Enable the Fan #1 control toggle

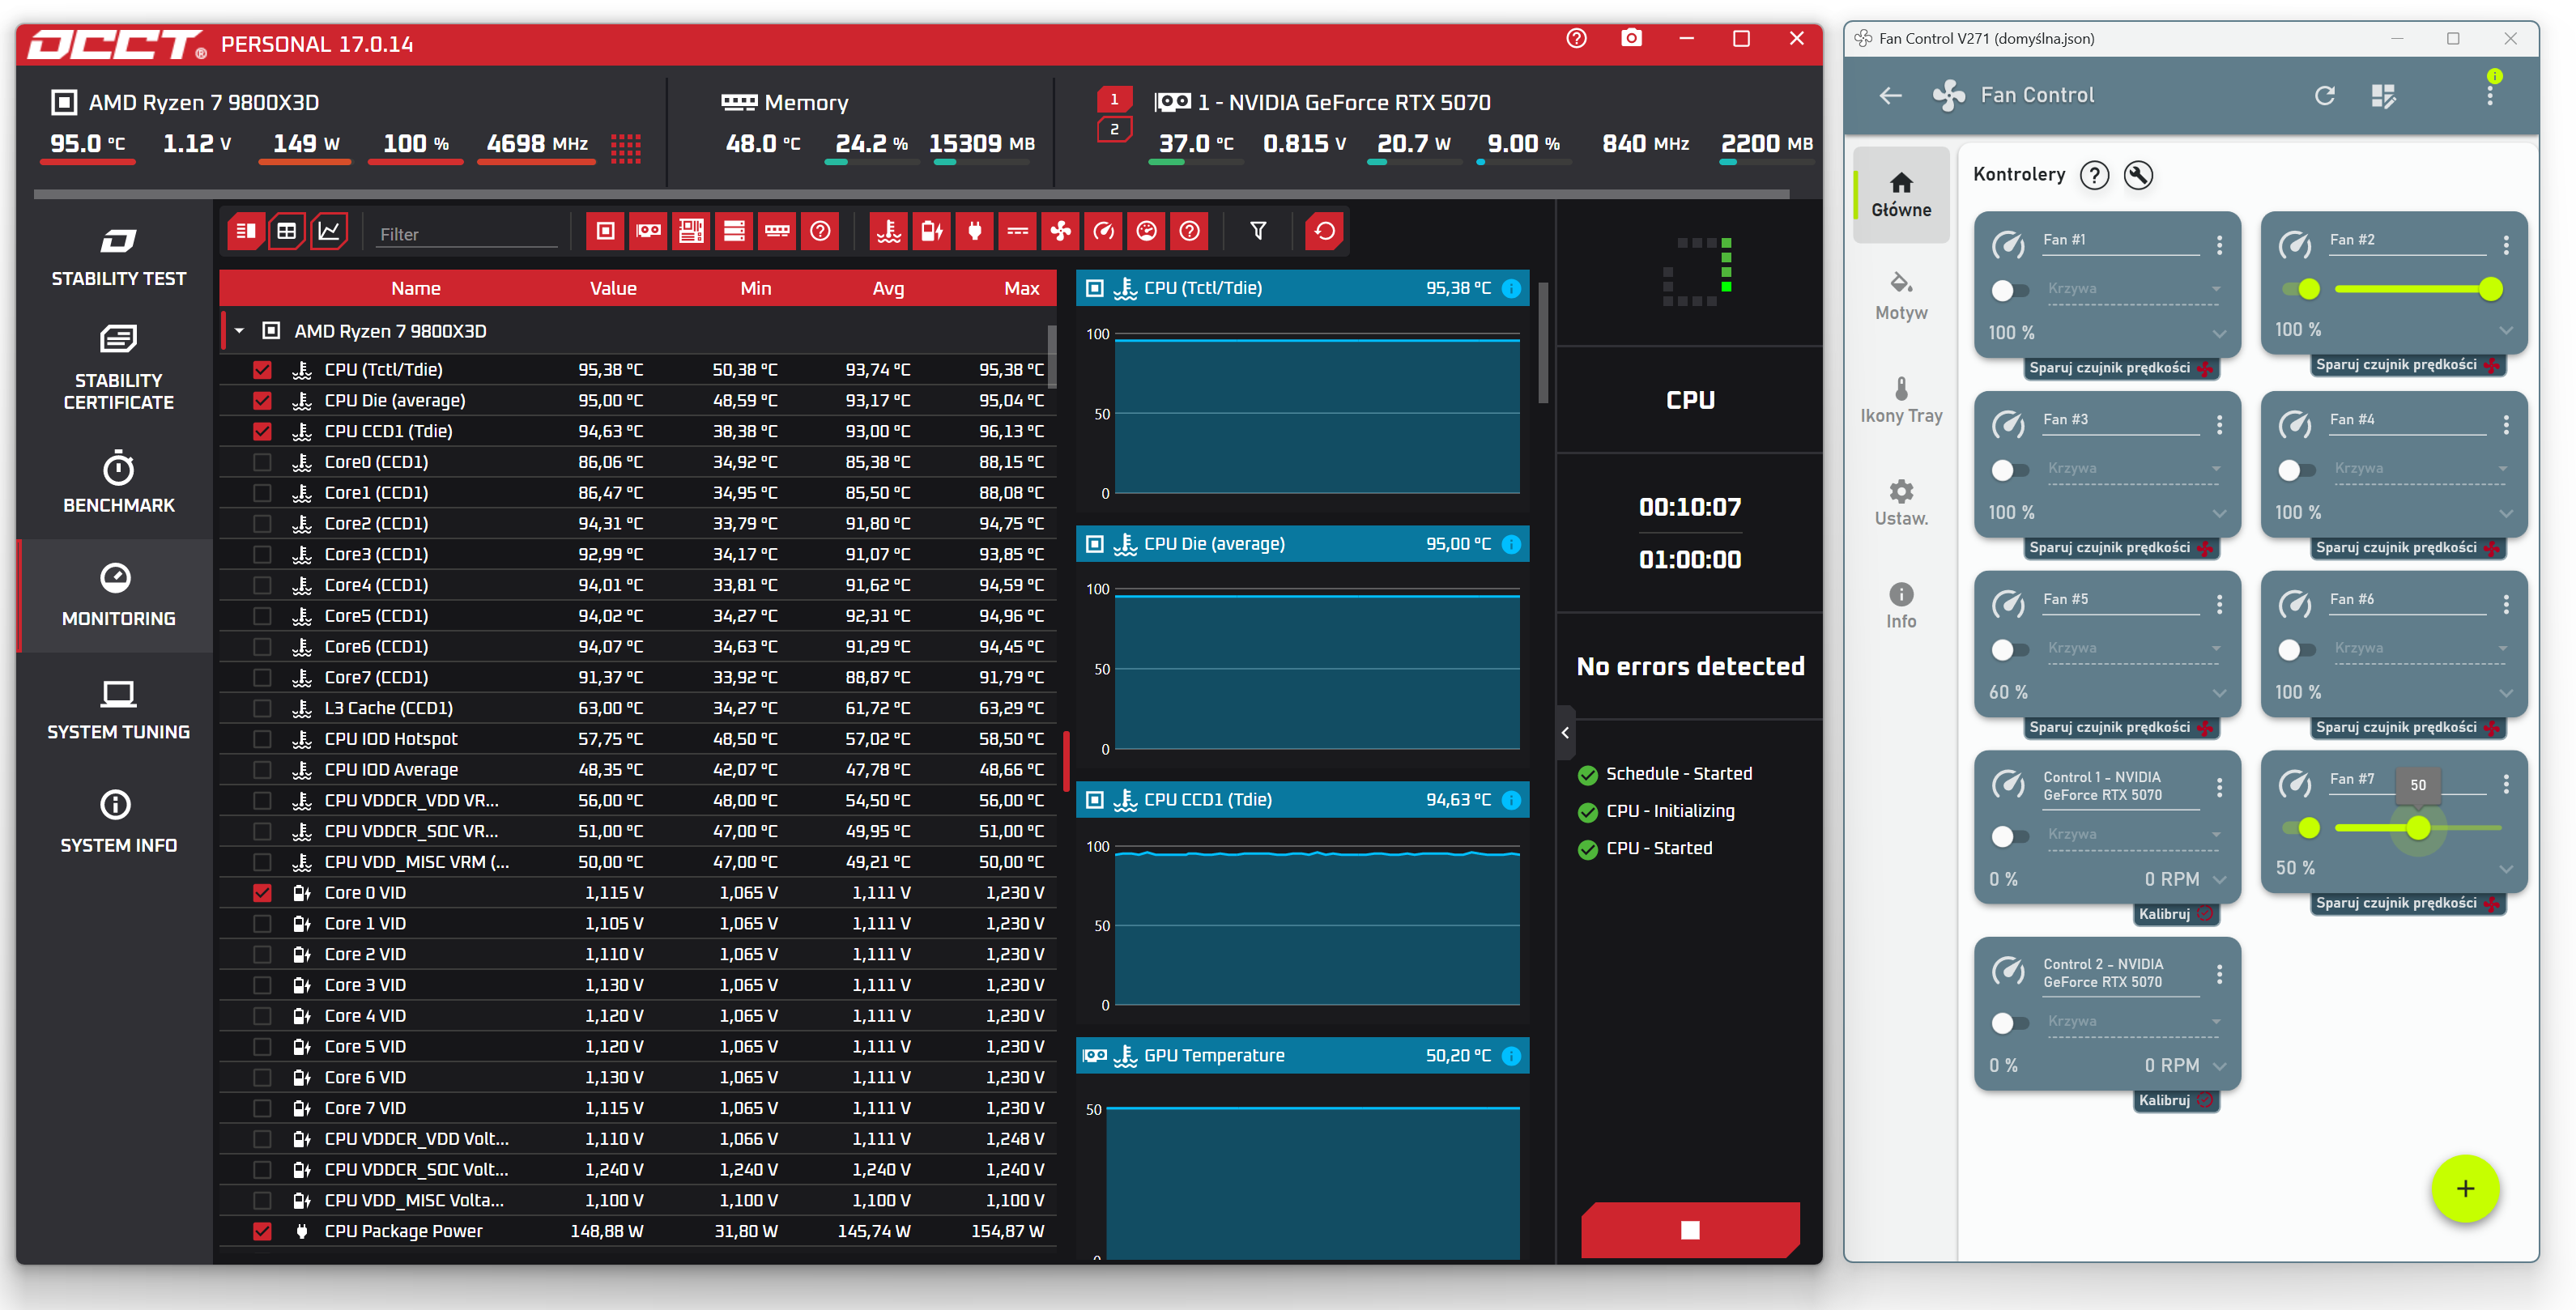[x=2009, y=290]
